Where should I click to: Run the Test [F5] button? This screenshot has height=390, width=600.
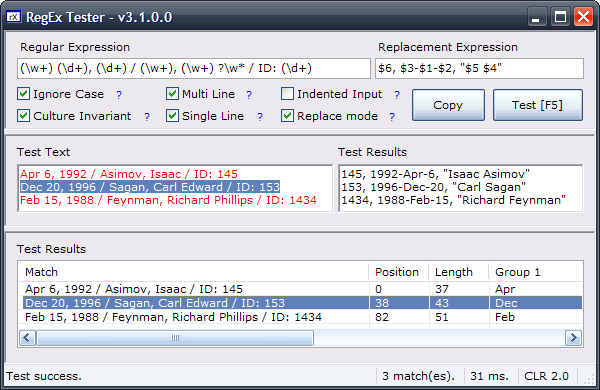538,105
